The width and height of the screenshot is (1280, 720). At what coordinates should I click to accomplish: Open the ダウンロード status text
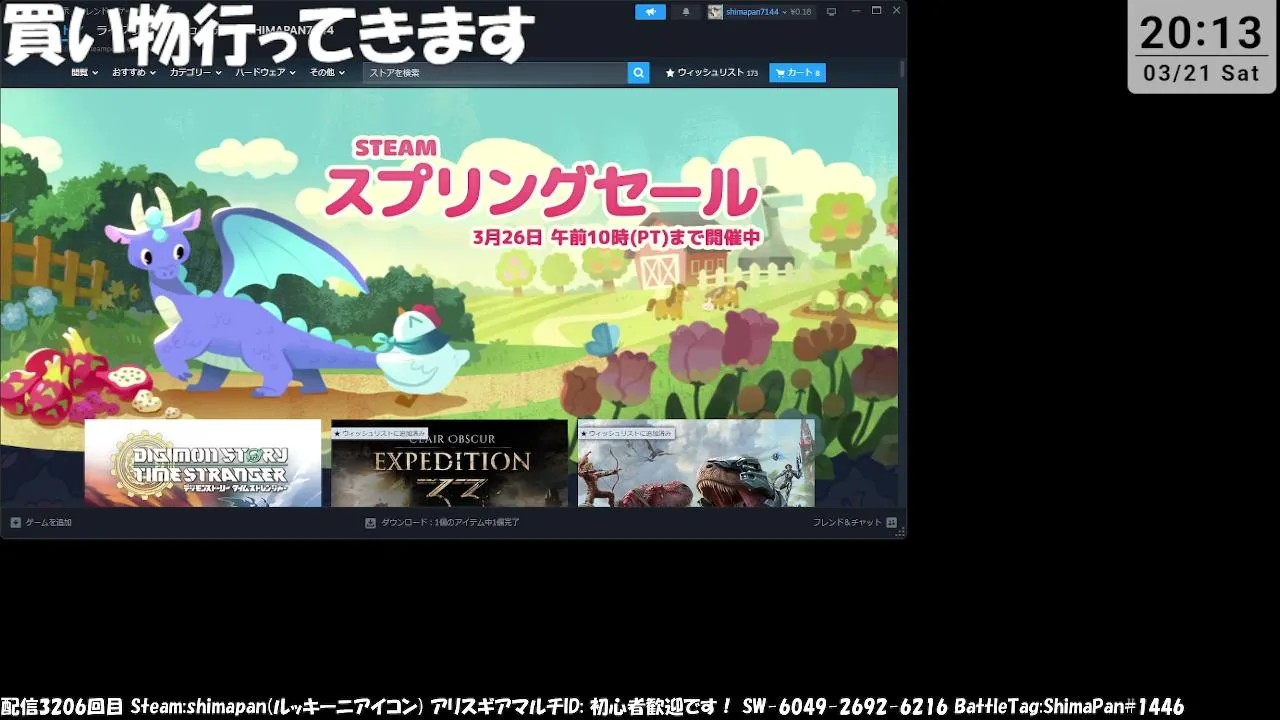tap(450, 523)
